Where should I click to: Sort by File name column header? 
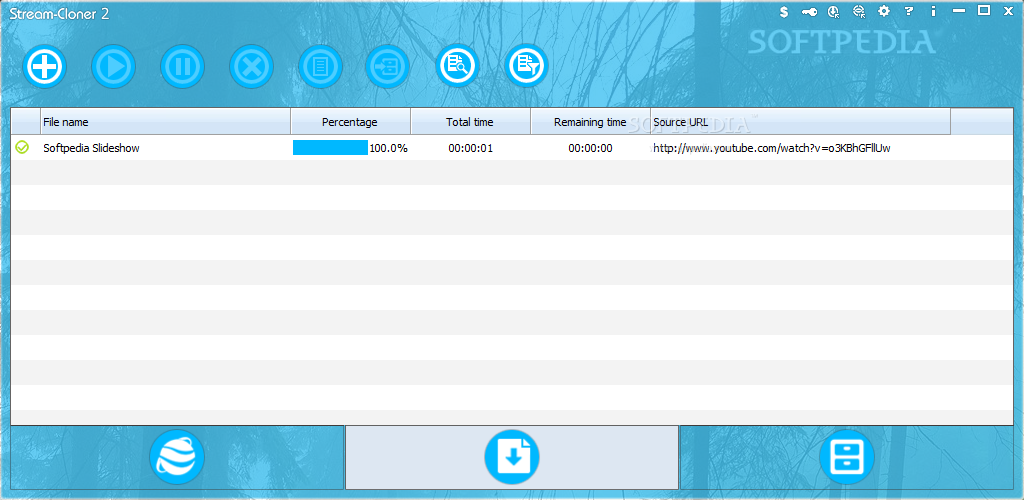(165, 122)
